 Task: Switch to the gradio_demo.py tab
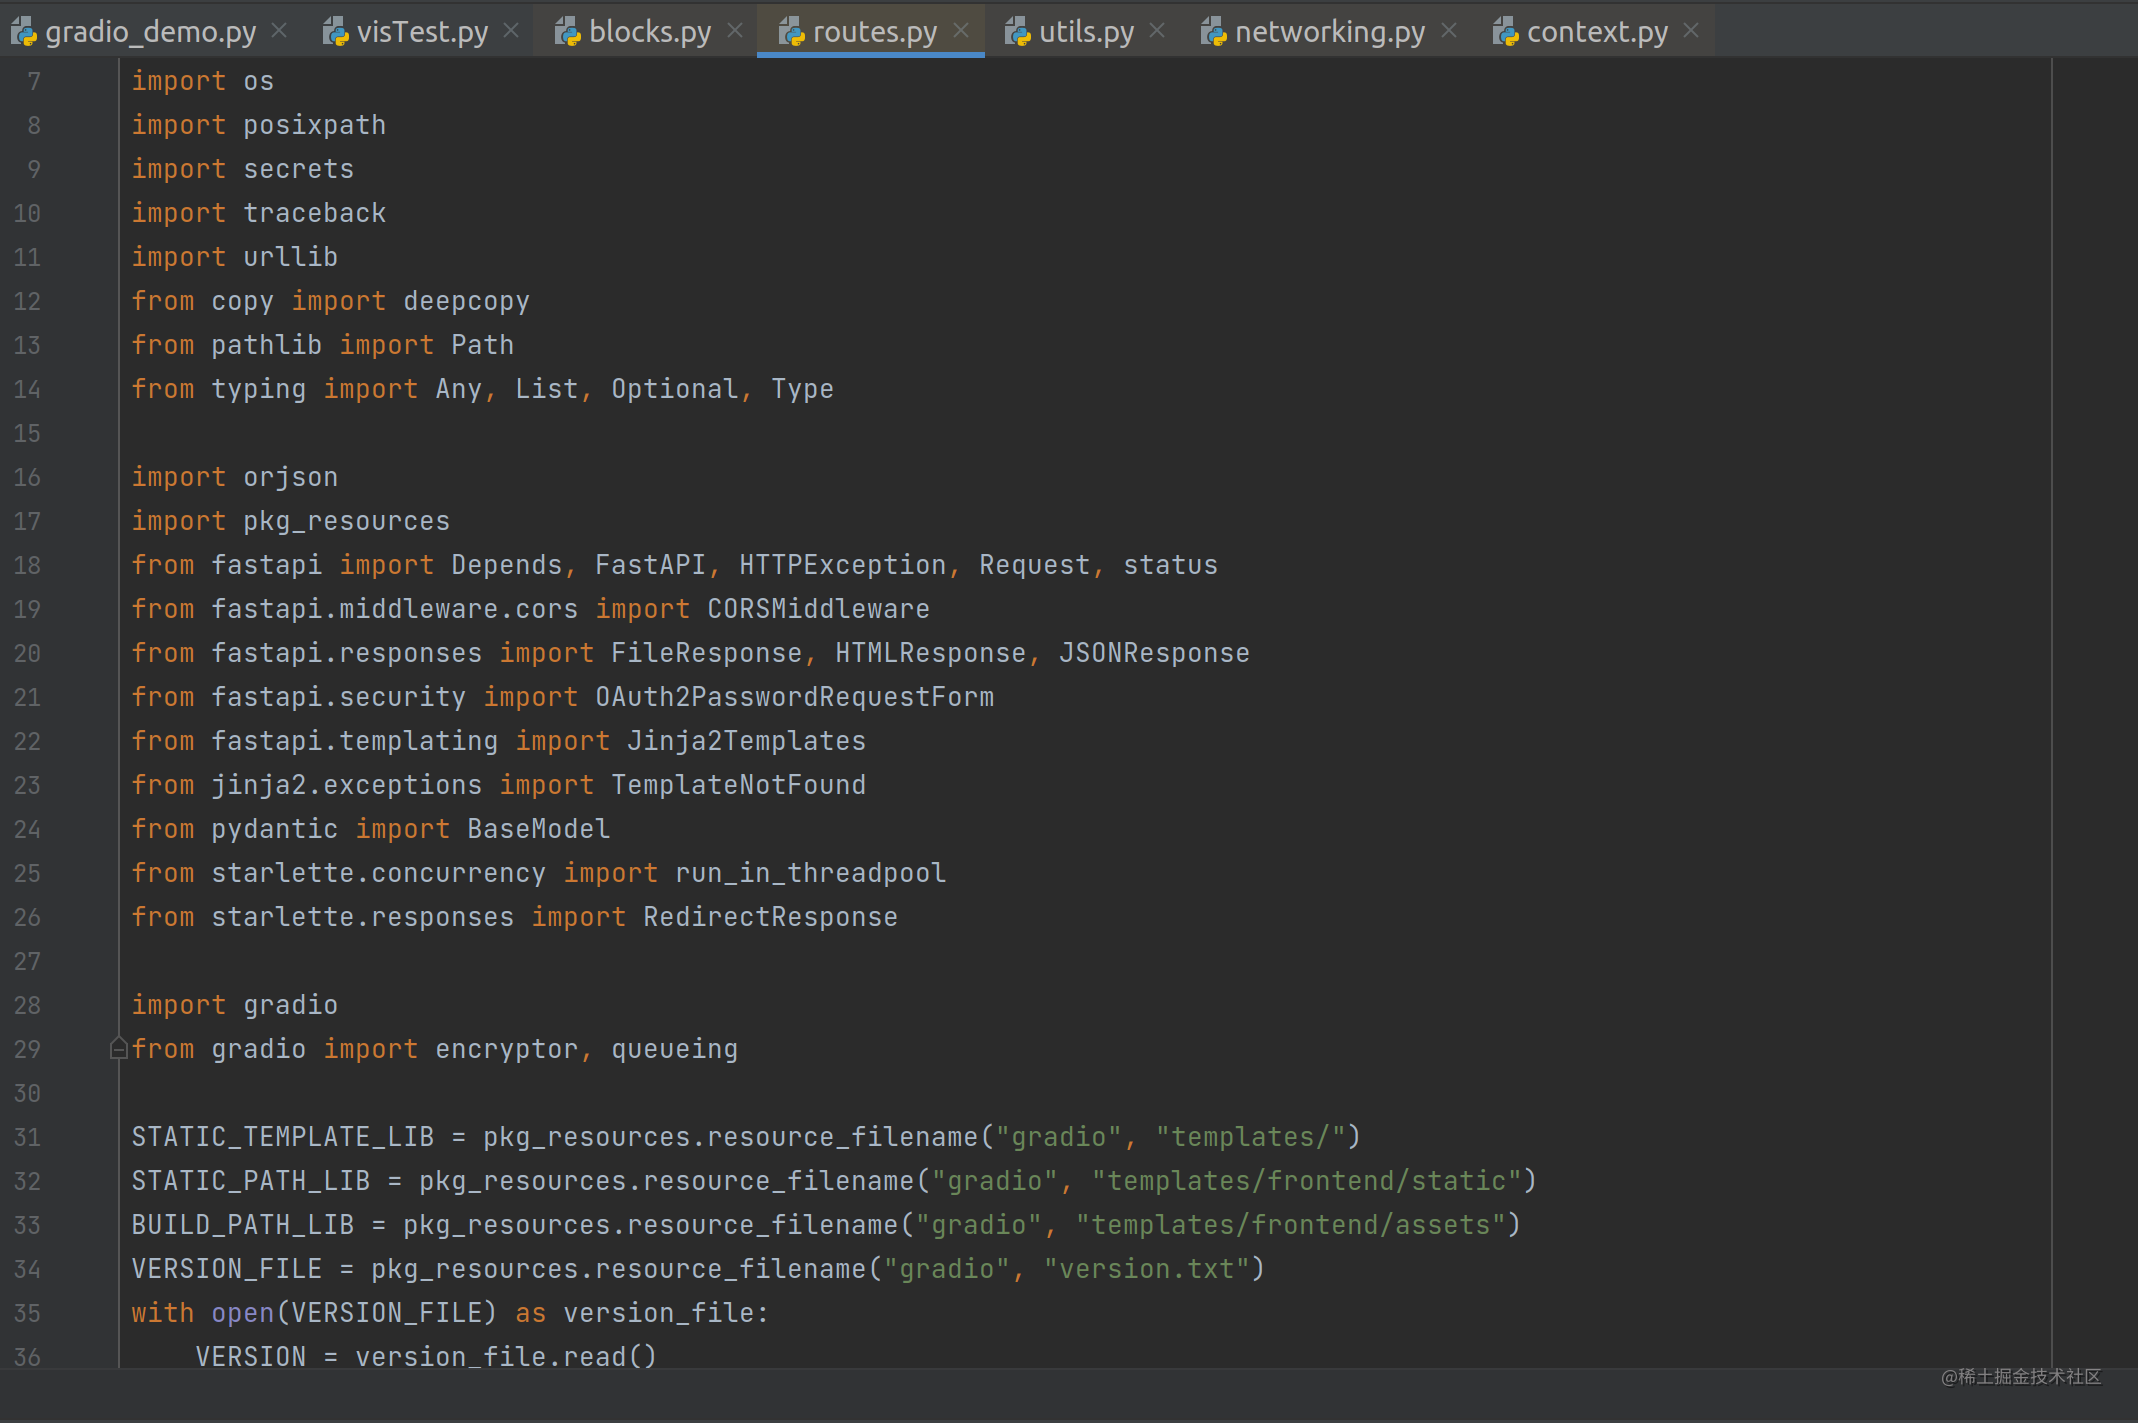click(x=150, y=32)
